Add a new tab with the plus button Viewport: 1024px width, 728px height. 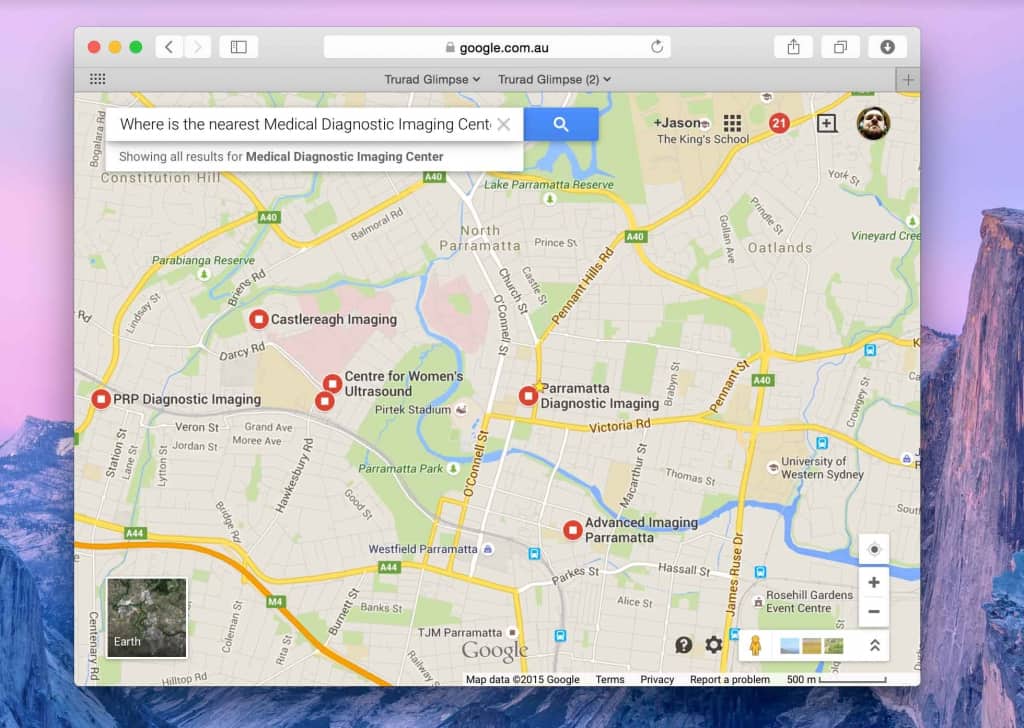coord(908,80)
